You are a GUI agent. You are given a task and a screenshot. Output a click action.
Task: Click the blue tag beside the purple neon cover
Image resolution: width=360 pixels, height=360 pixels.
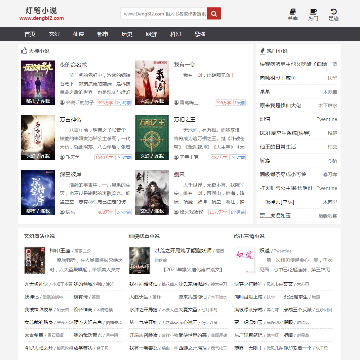click(124, 103)
